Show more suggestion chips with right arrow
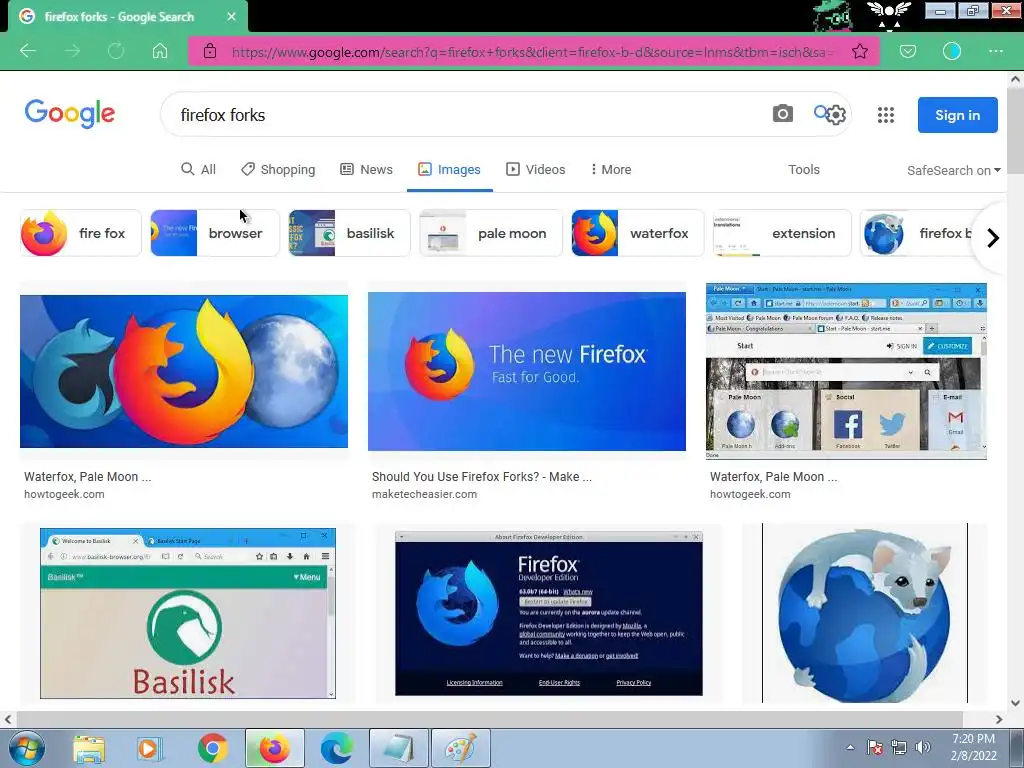 993,238
